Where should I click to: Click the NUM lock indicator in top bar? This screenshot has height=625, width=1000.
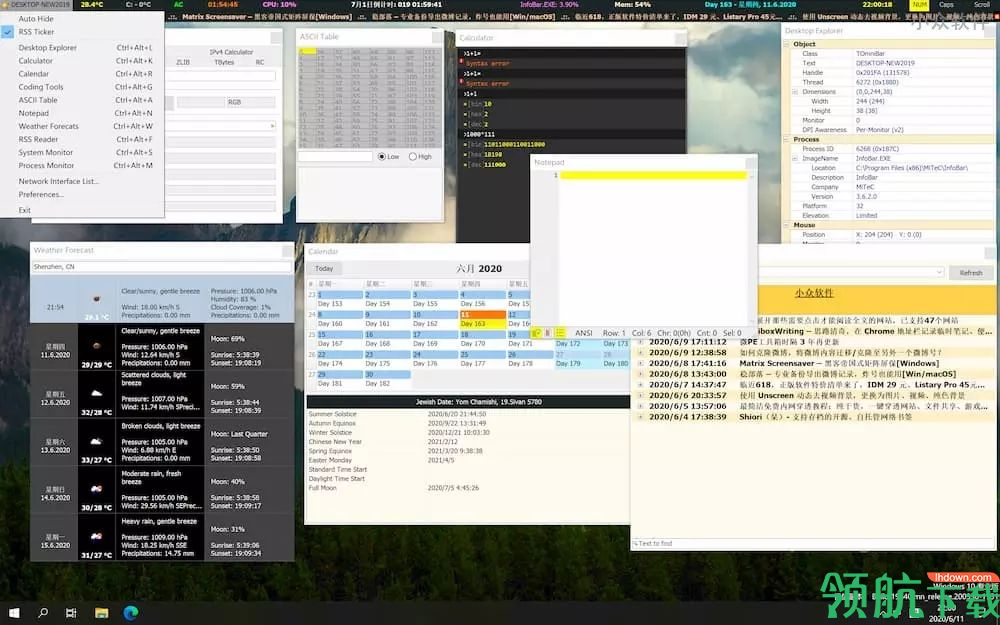coord(920,4)
